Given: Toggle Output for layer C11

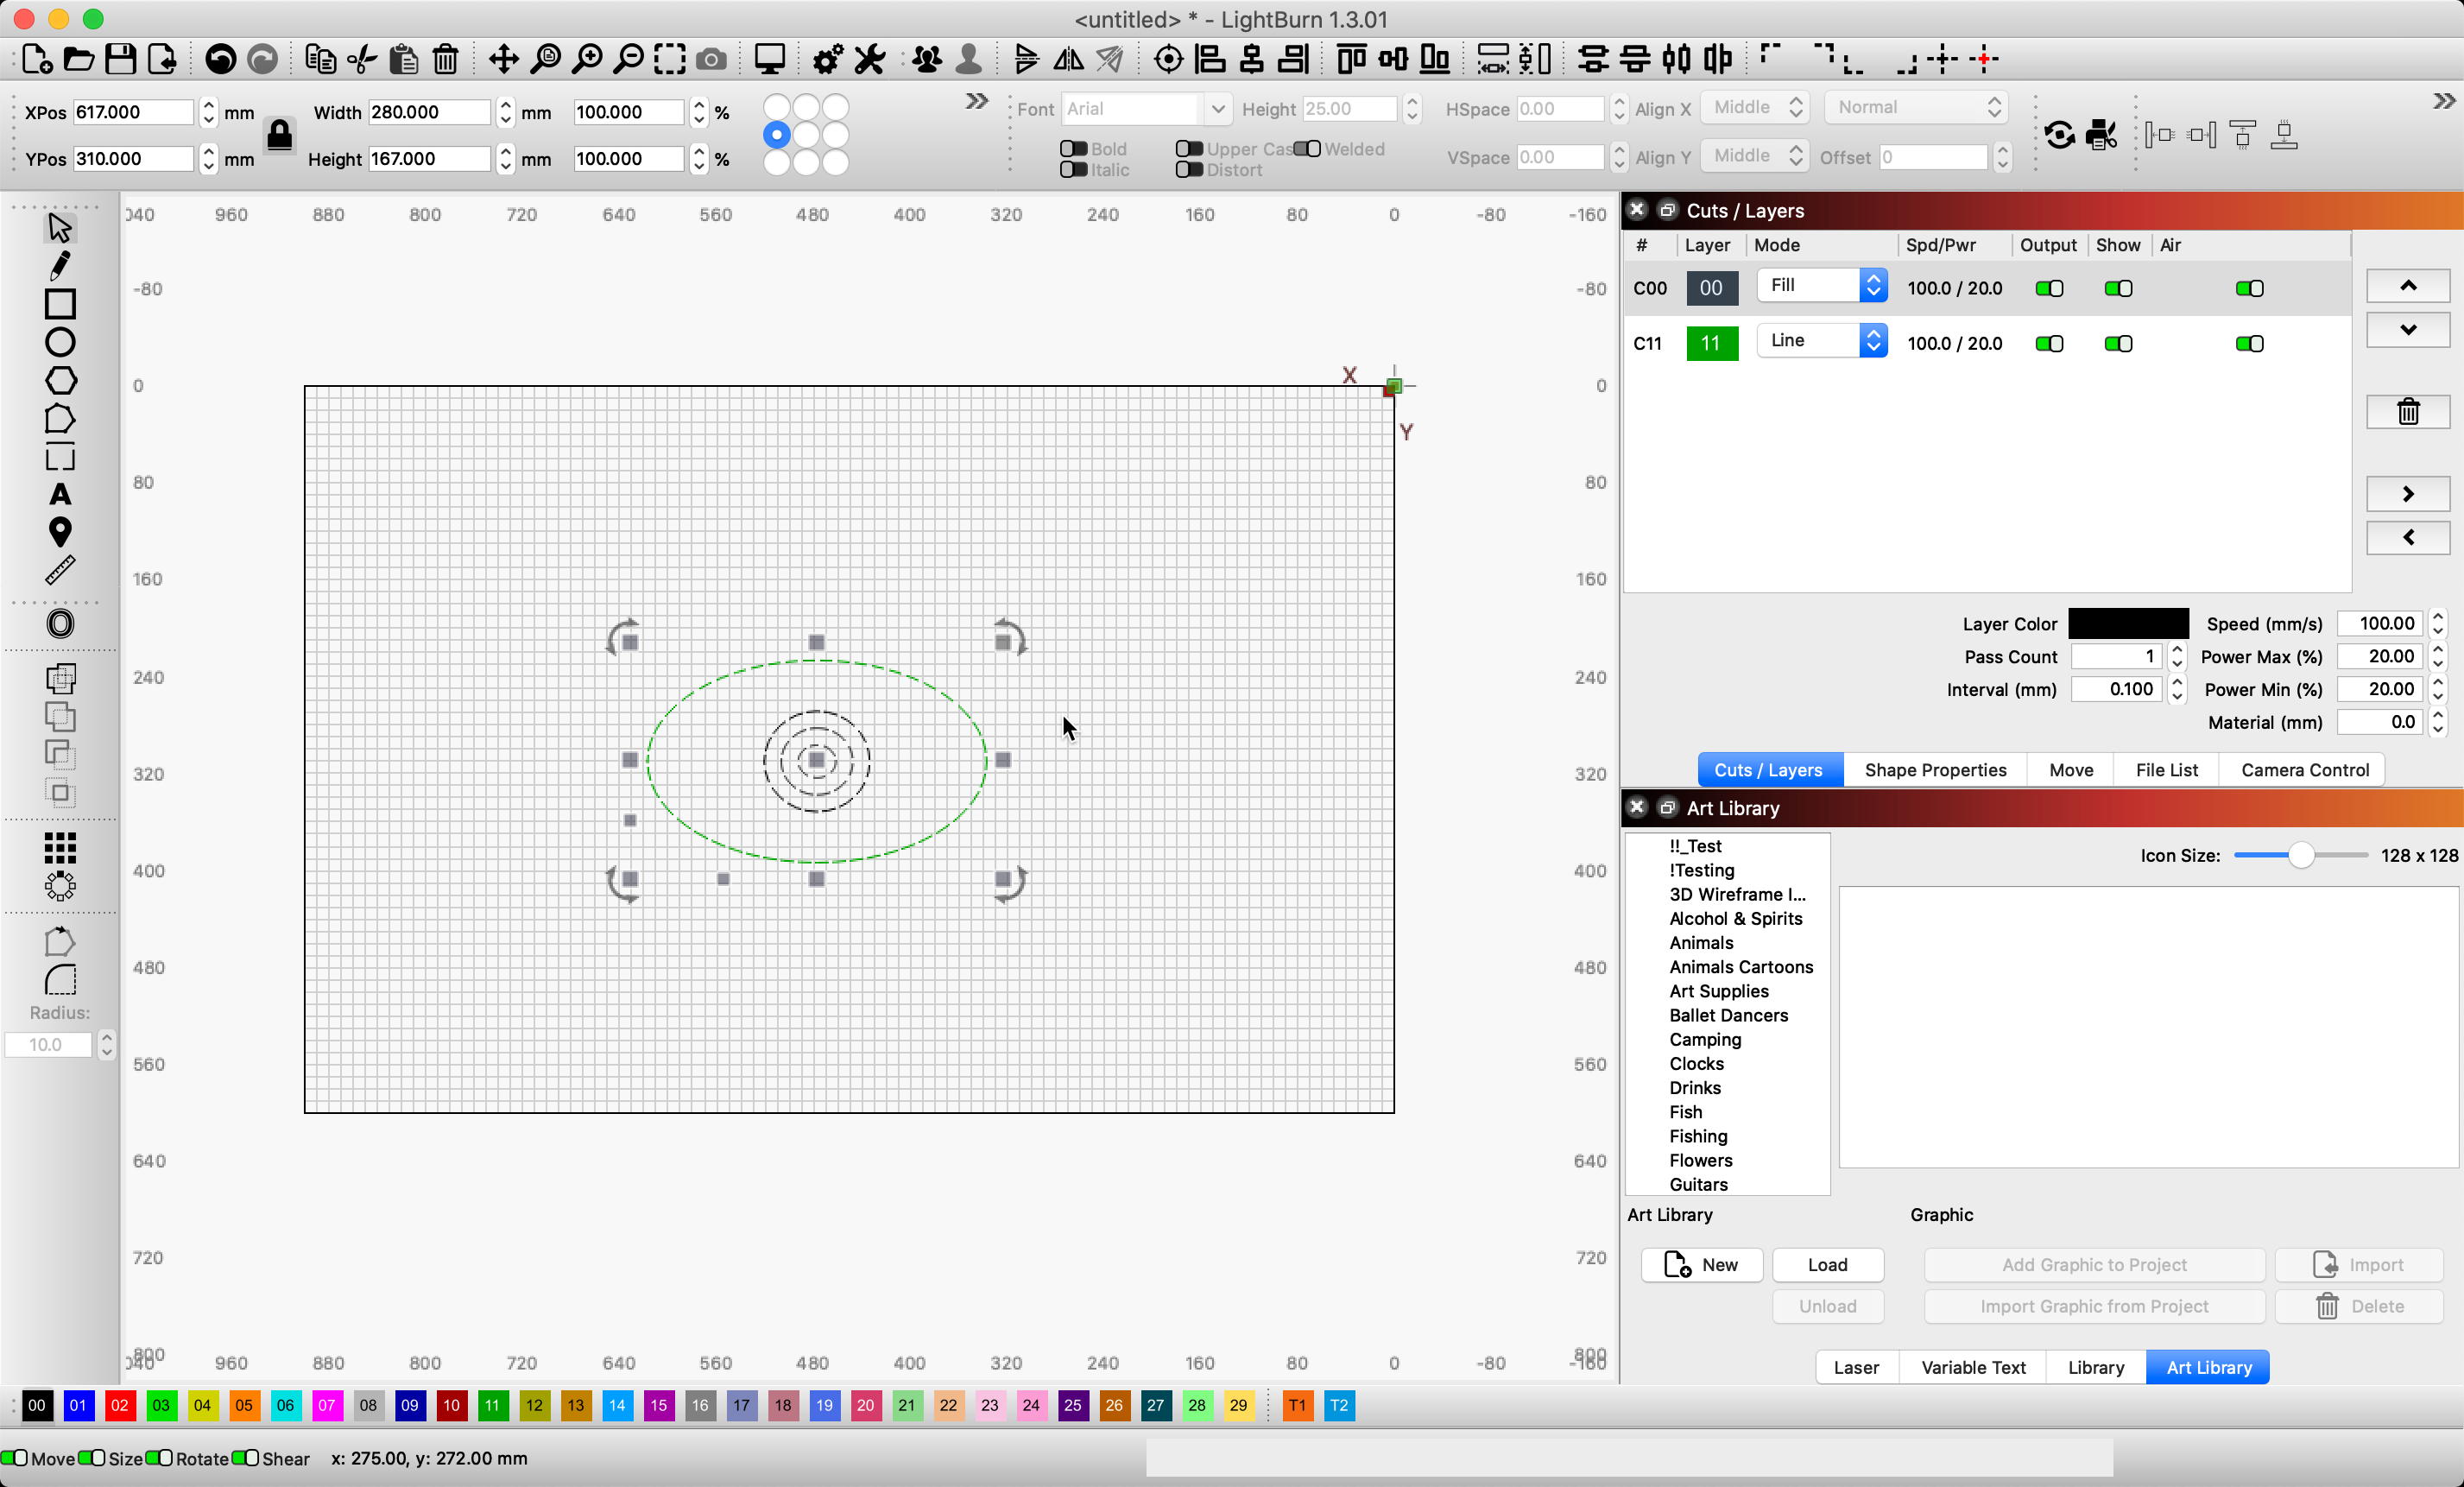Looking at the screenshot, I should (2049, 344).
